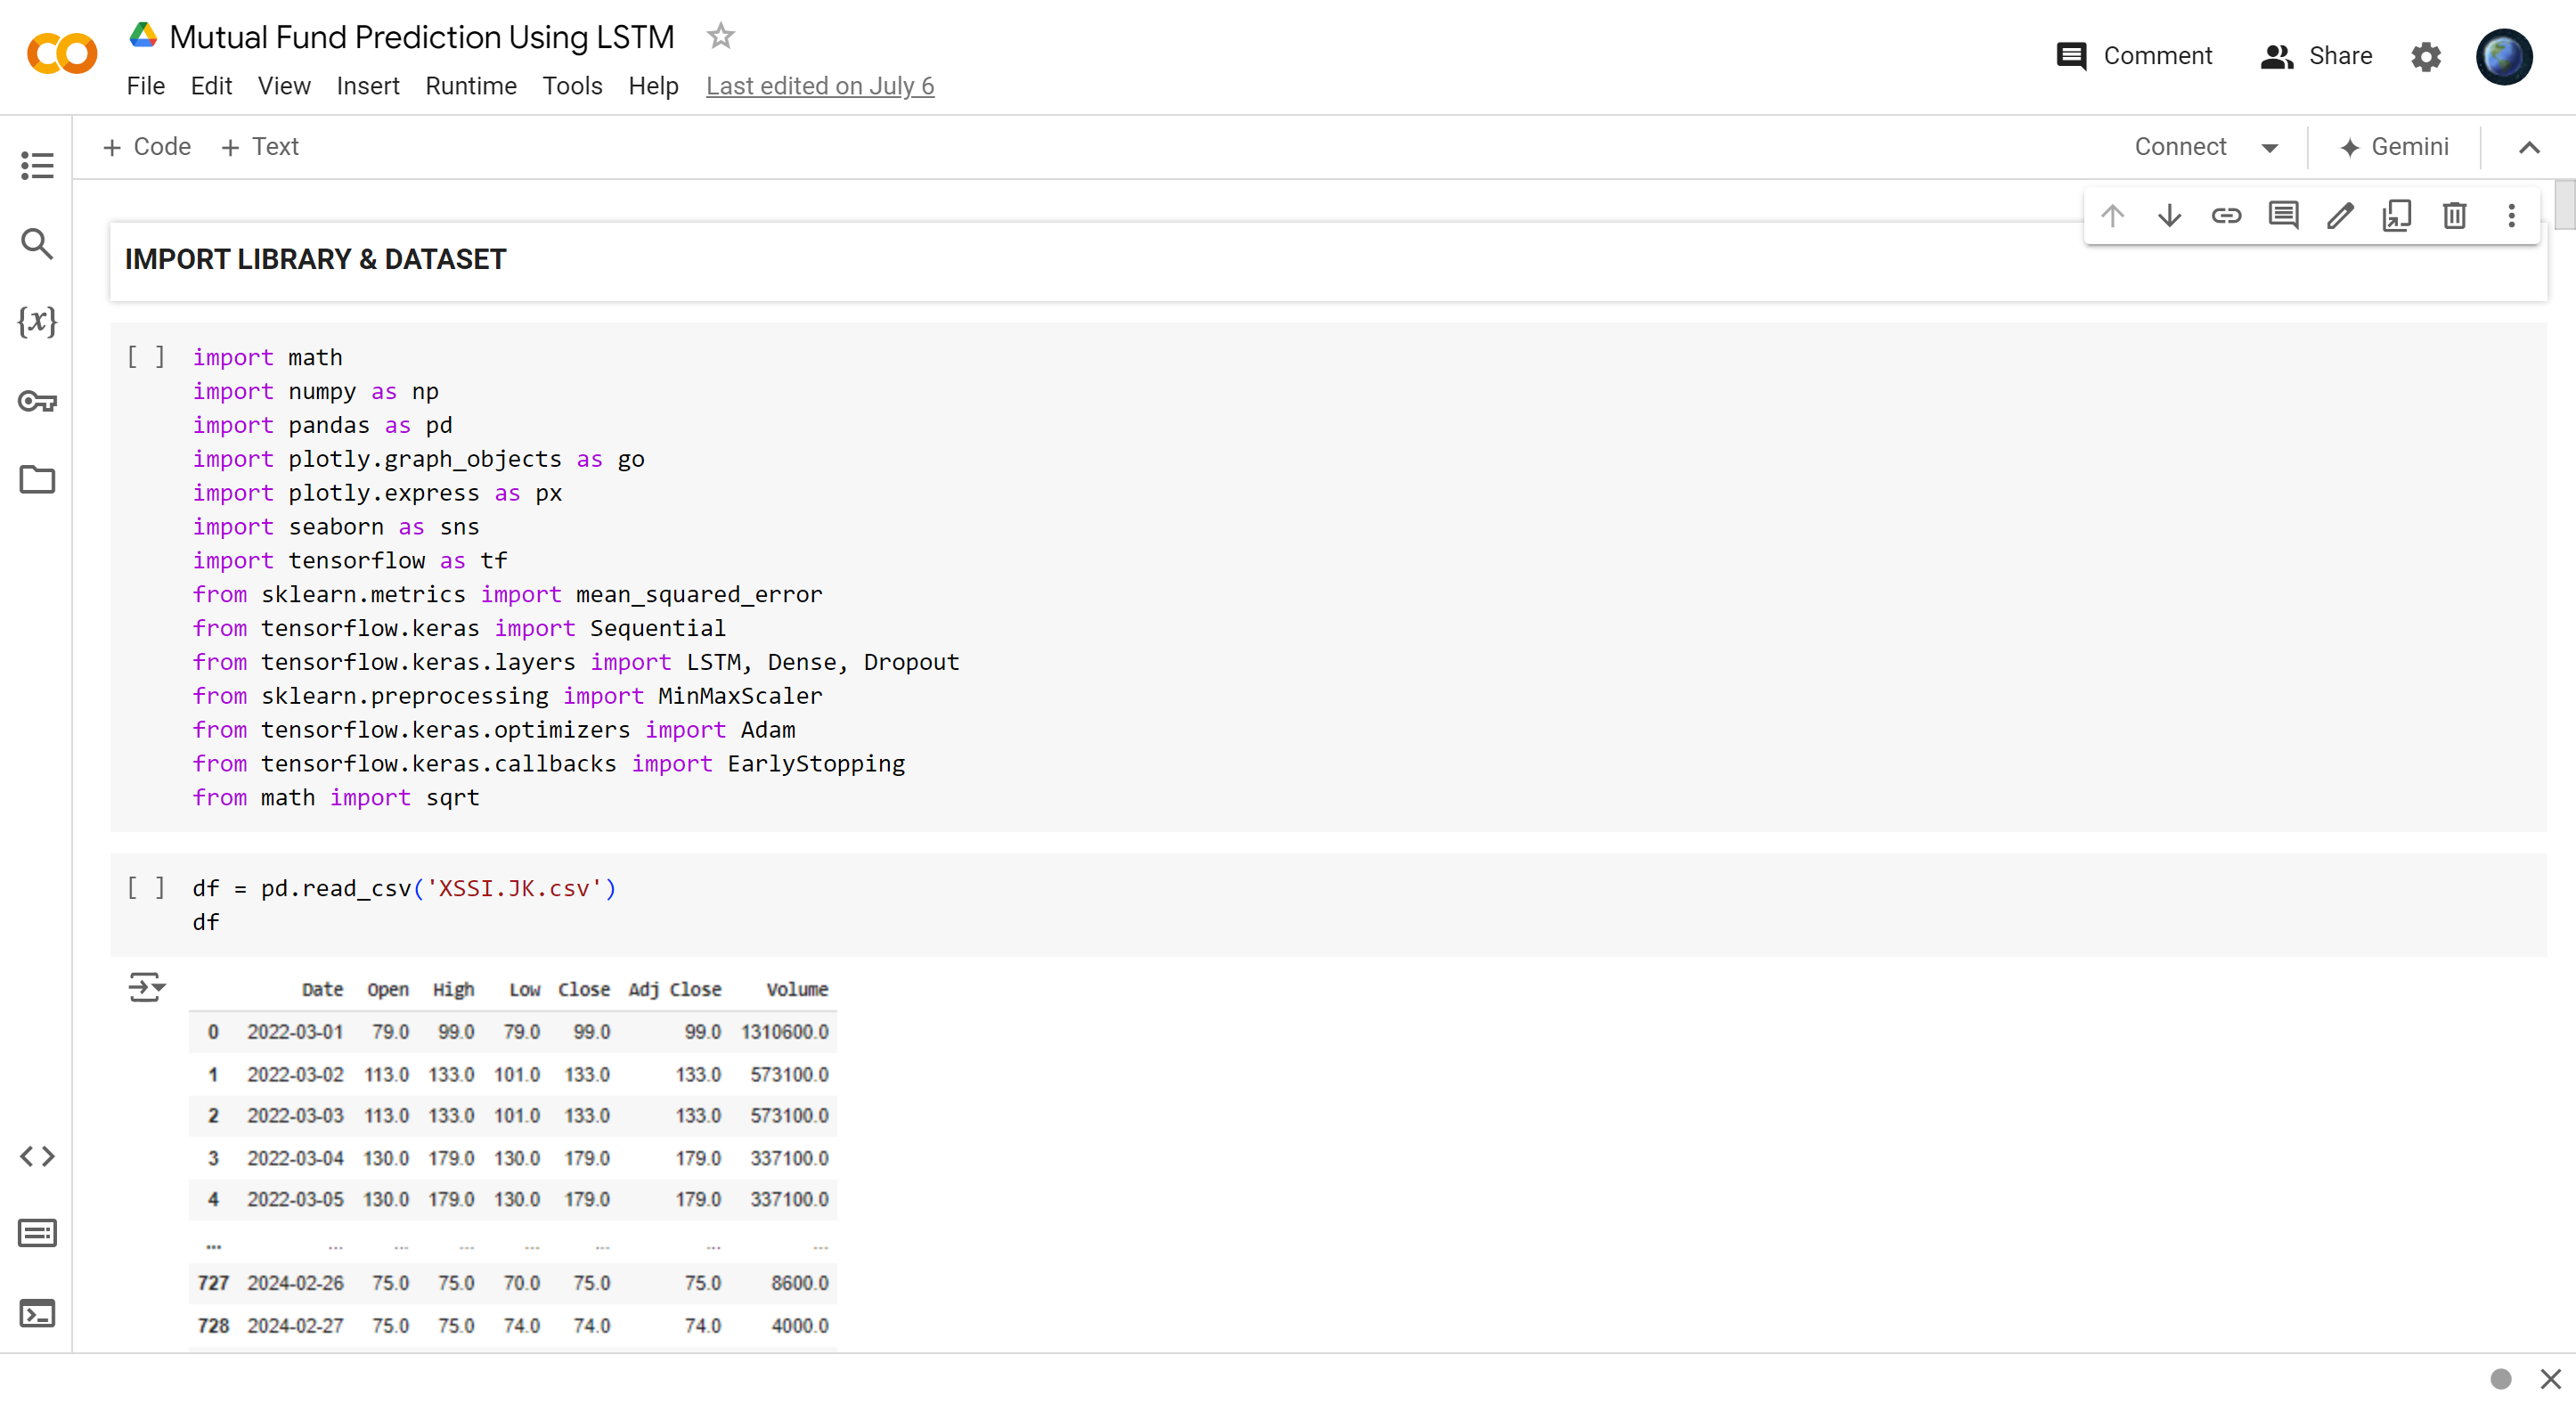
Task: Click the EarlyStopping import line
Action: point(549,763)
